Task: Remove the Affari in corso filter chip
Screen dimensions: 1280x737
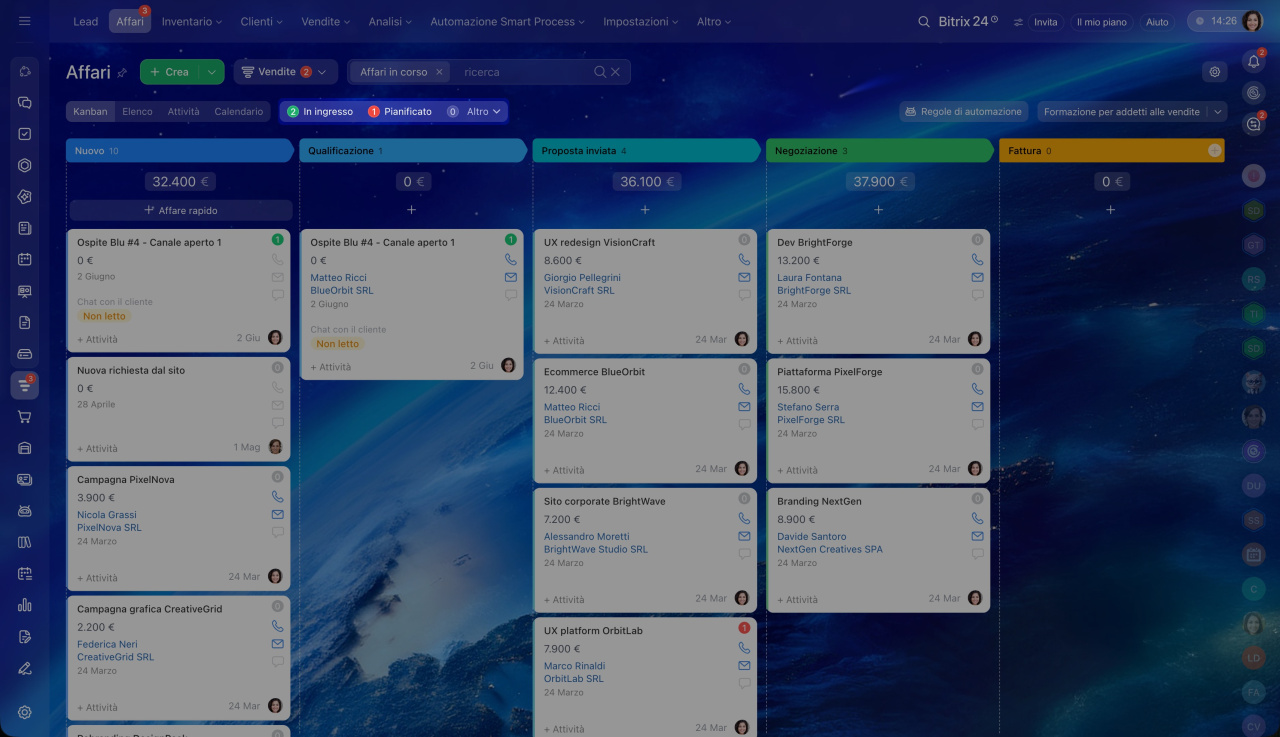Action: [439, 72]
